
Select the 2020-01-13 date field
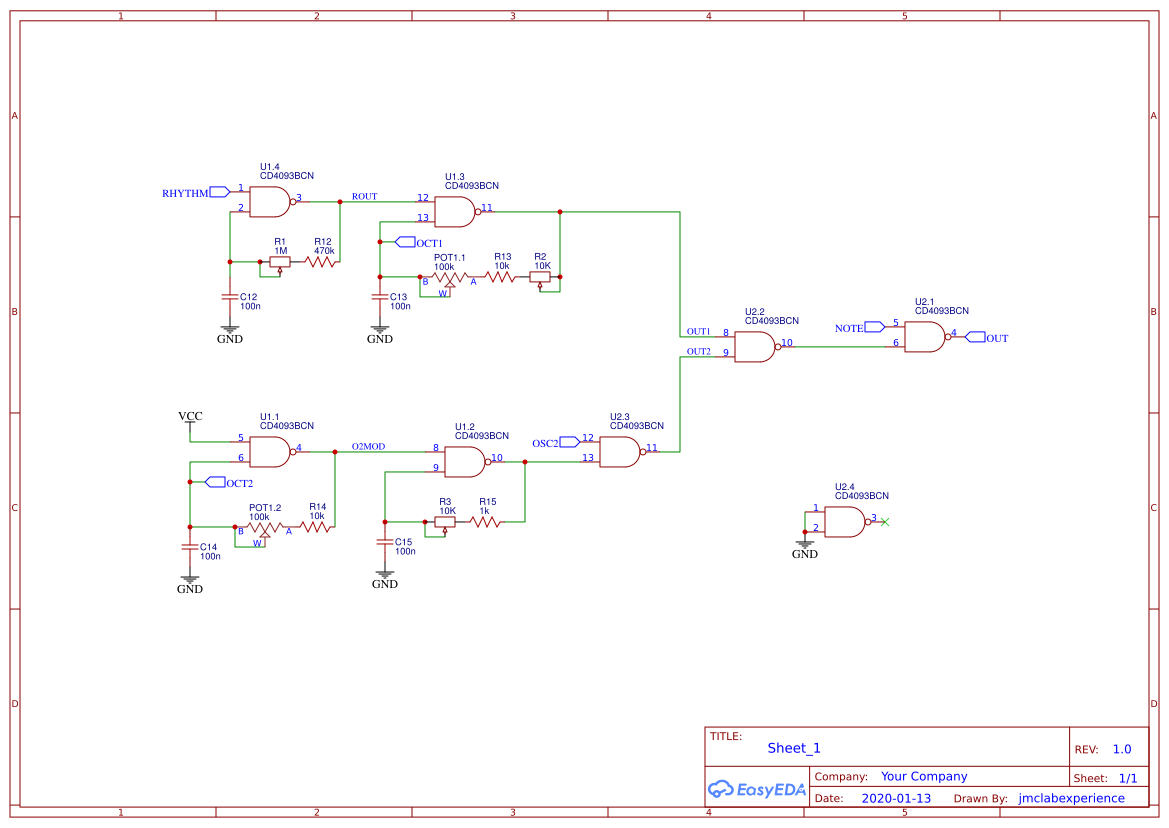(895, 798)
